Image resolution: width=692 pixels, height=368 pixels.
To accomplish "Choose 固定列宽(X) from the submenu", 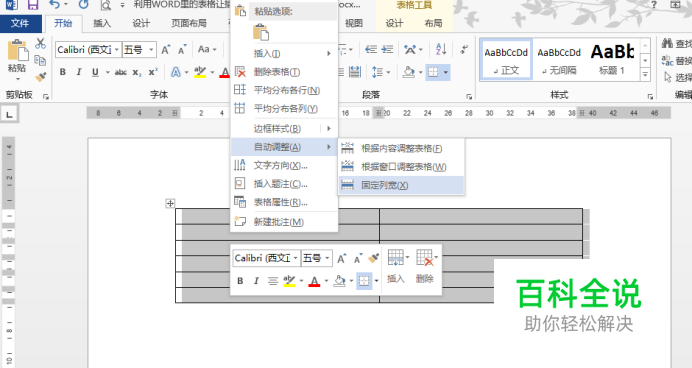I will (x=401, y=185).
